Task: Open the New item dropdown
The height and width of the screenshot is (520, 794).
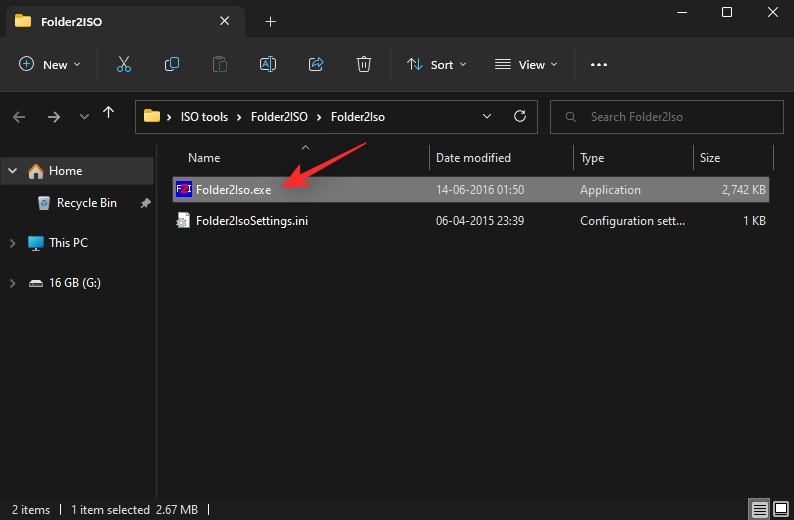Action: (50, 64)
